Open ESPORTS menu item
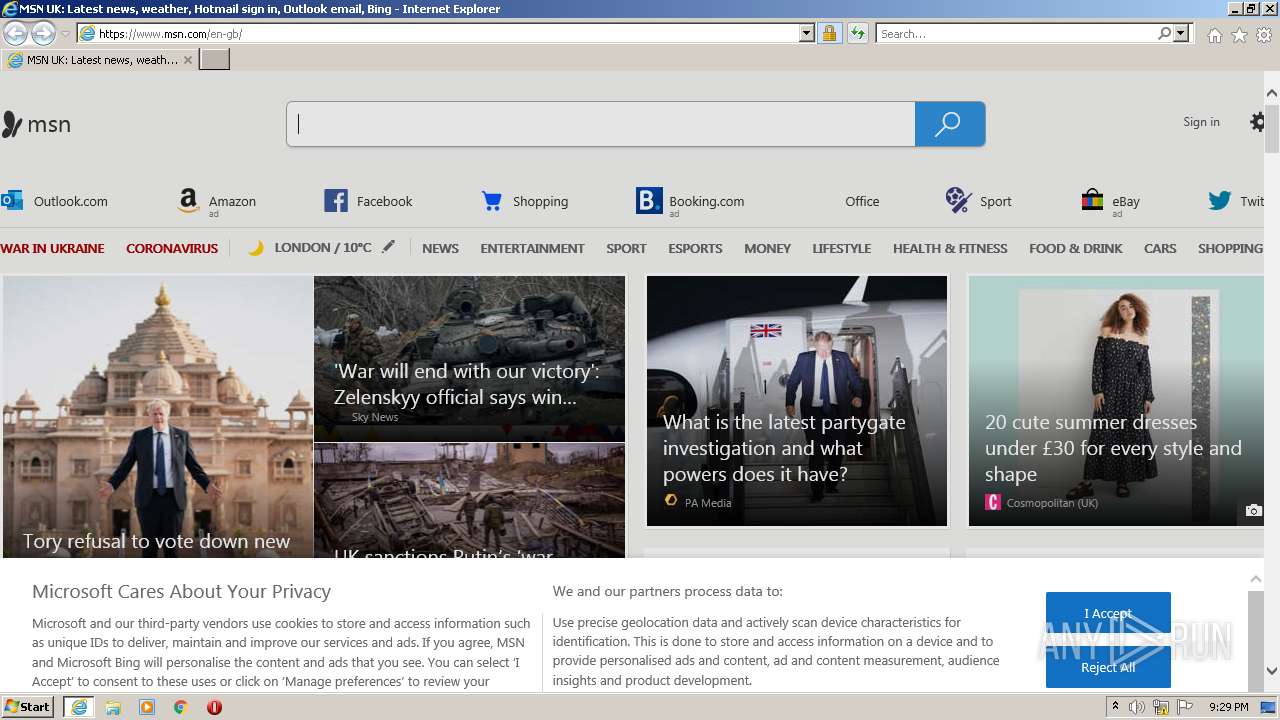This screenshot has width=1280, height=720. tap(695, 248)
